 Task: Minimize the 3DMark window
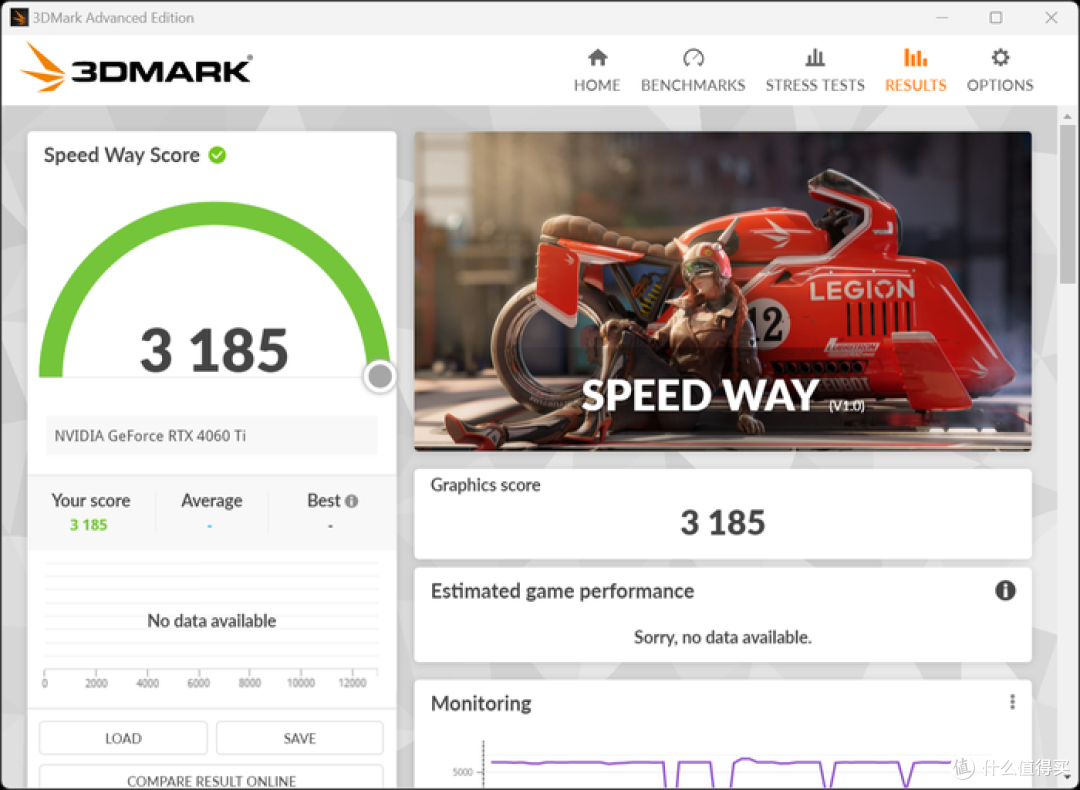point(942,17)
